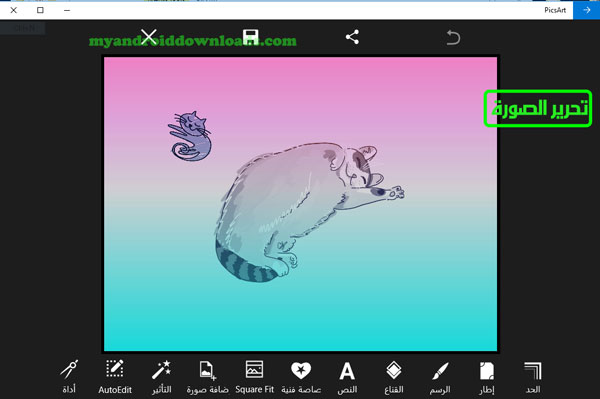The width and height of the screenshot is (600, 399).
Task: Open the Effects (التأثير) magic wand
Action: click(161, 376)
